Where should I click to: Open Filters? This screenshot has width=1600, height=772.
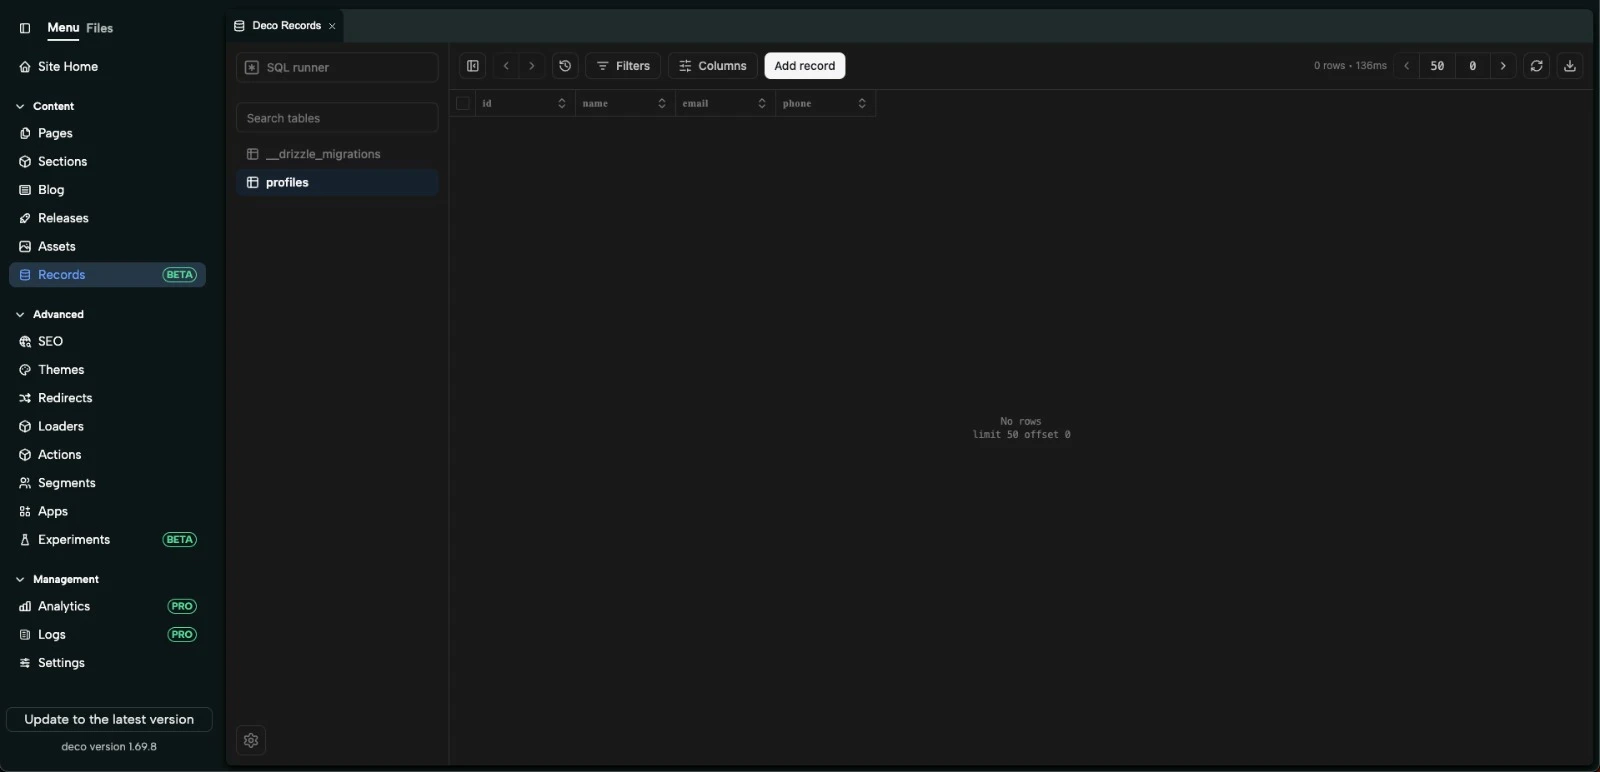tap(623, 66)
